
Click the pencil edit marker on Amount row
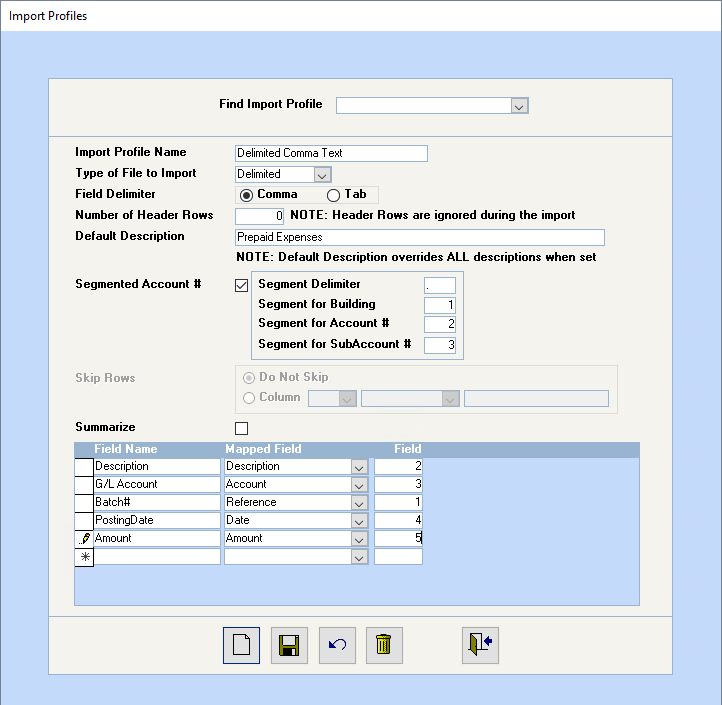coord(84,538)
